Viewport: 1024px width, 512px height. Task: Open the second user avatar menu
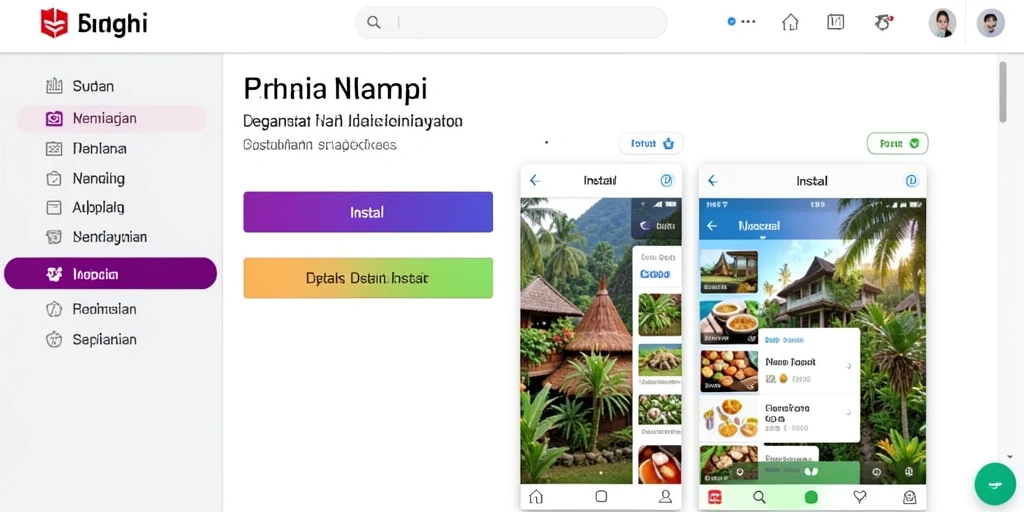coord(991,23)
